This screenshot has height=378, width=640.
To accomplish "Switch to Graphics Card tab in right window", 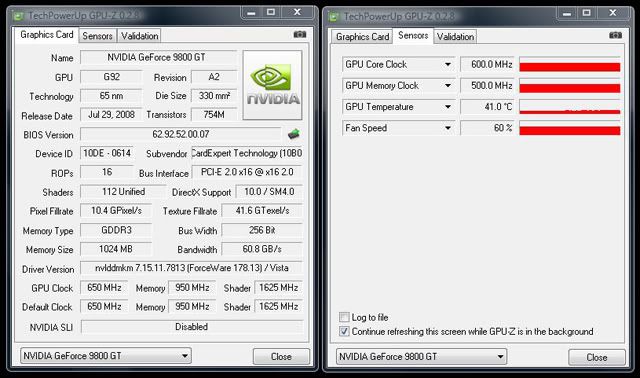I will pos(362,37).
